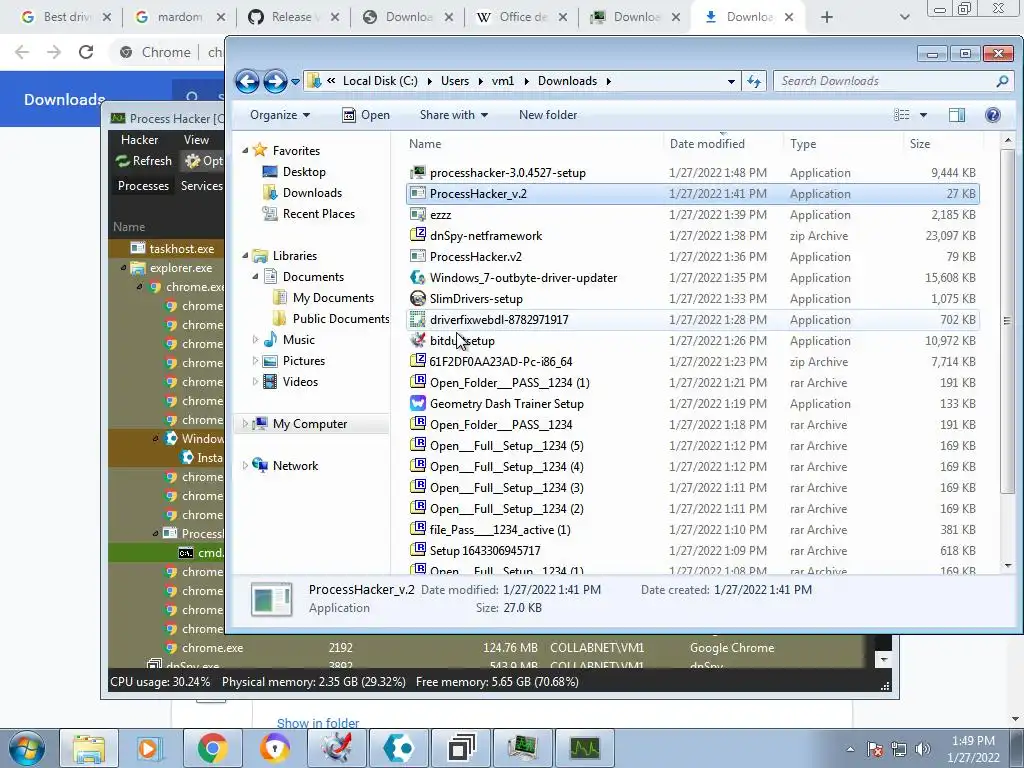
Task: Expand the Pictures library node
Action: (255, 360)
